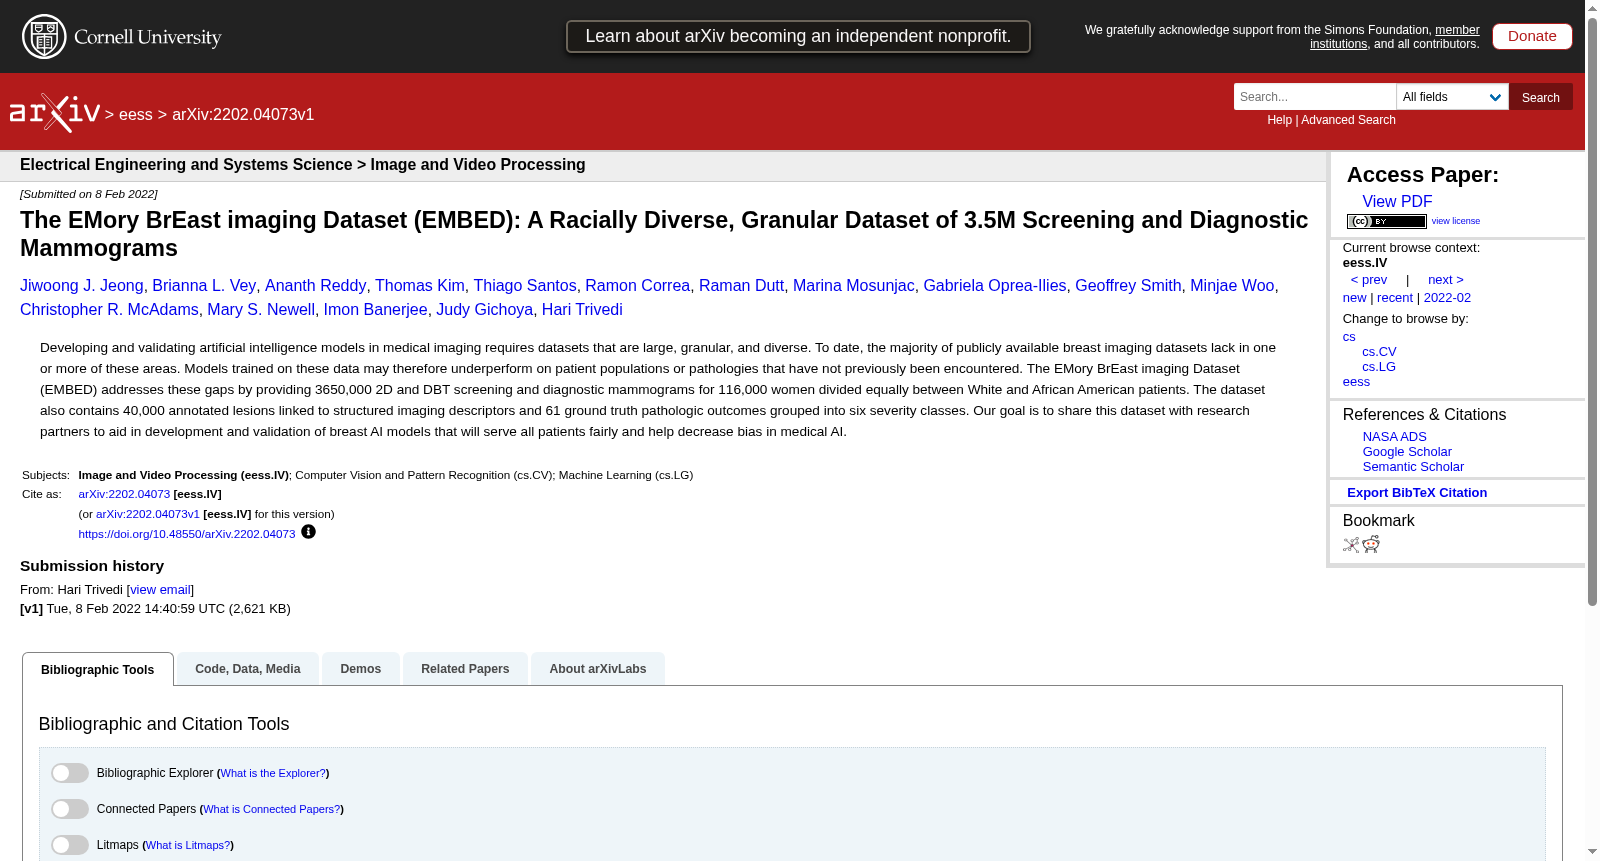Bookmark paper with Reddit icon
This screenshot has height=861, width=1600.
[1371, 544]
